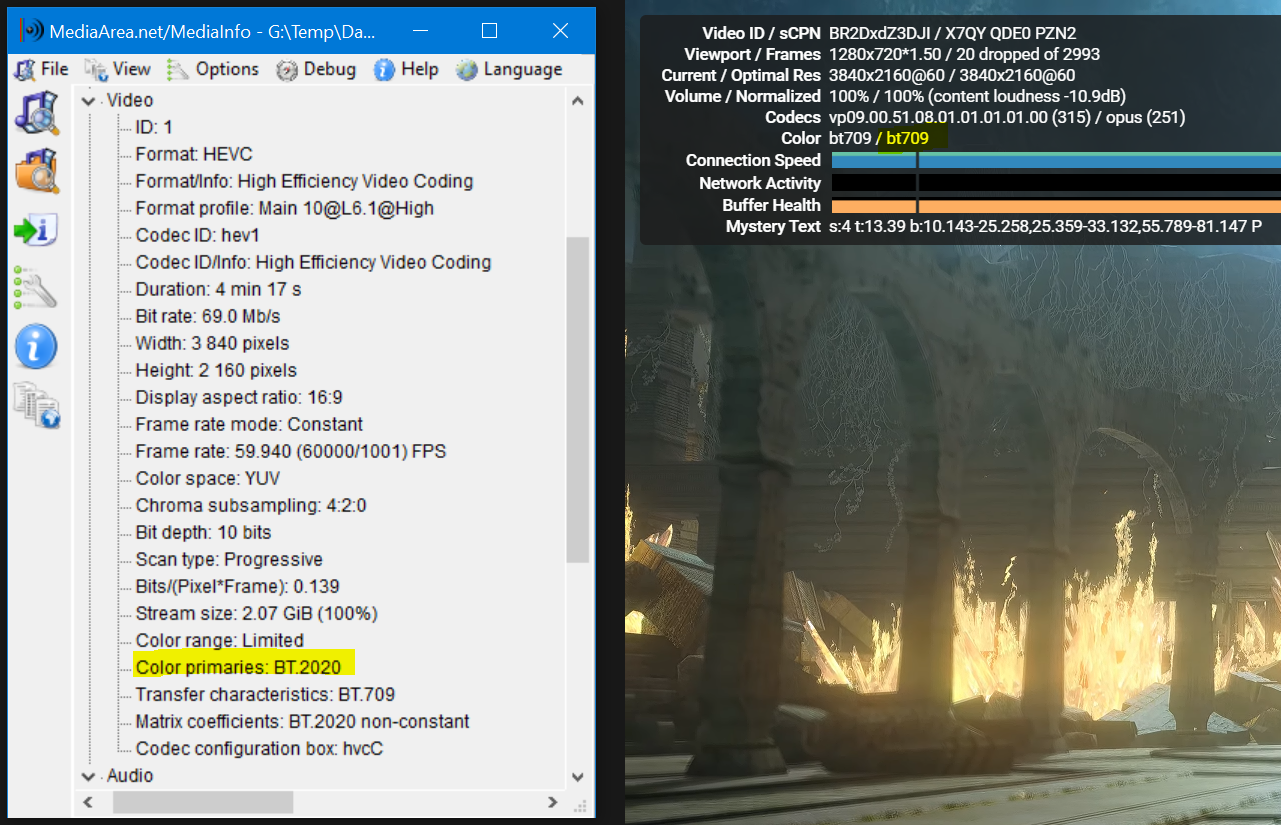Click the Video ID value 'BR2DxdZ3DJI' in stats overlay
The height and width of the screenshot is (825, 1281).
(x=880, y=33)
